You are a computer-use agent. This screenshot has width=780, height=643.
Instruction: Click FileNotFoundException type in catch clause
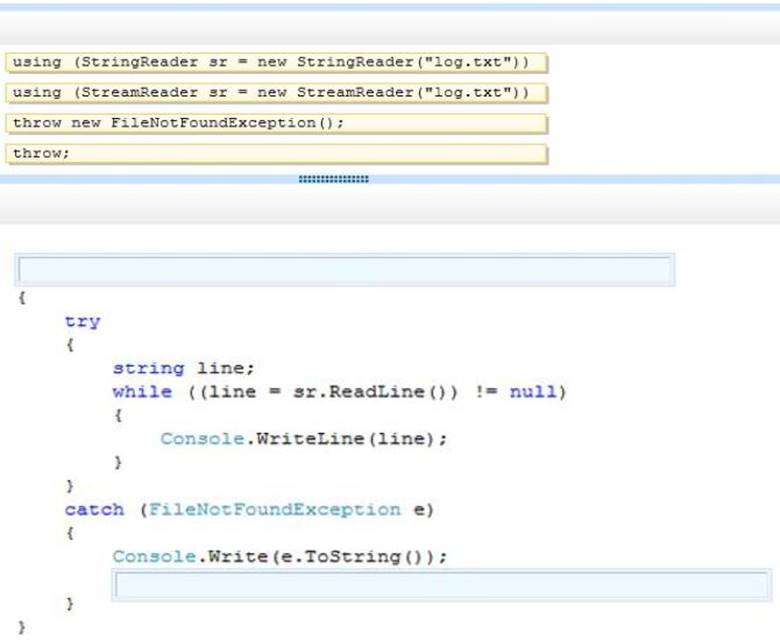pyautogui.click(x=274, y=509)
